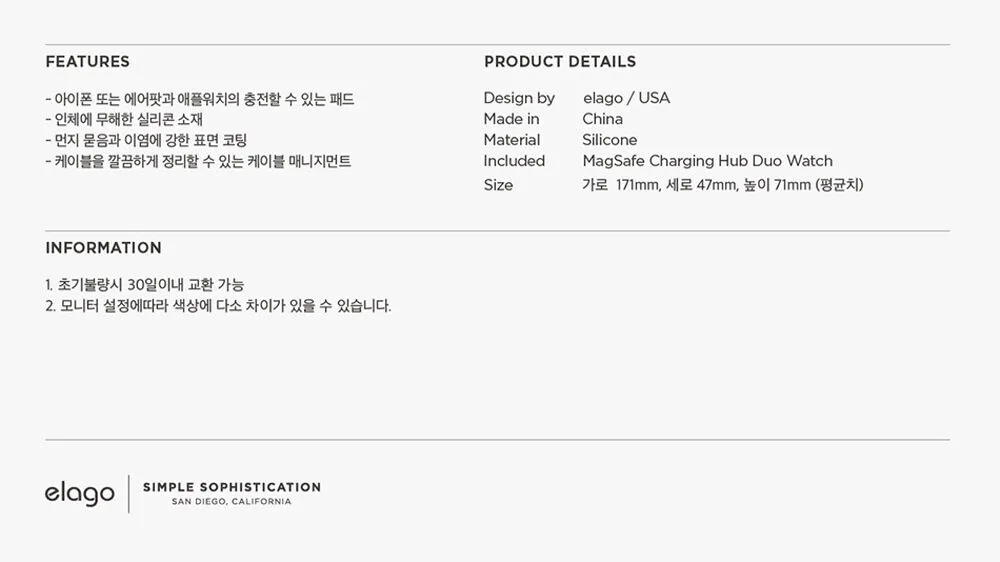Screen dimensions: 1000x562
Task: Select the 171mm size dimensions text
Action: [722, 185]
